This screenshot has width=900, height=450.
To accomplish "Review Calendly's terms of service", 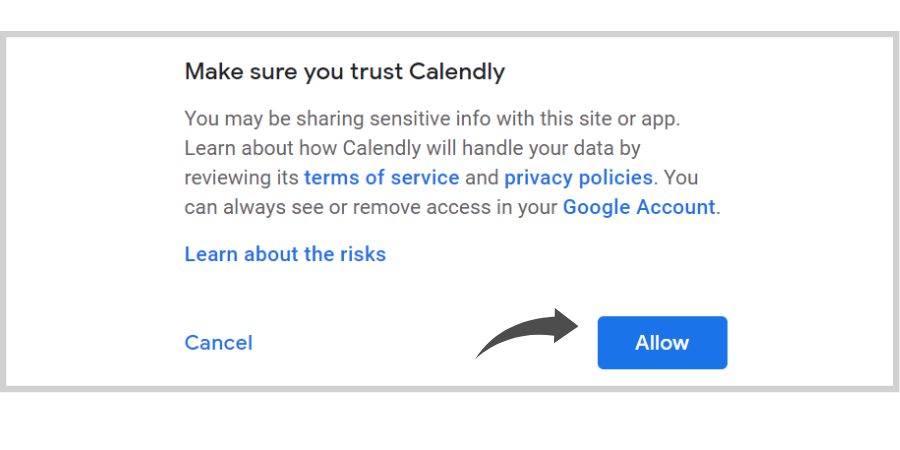I will [x=382, y=177].
